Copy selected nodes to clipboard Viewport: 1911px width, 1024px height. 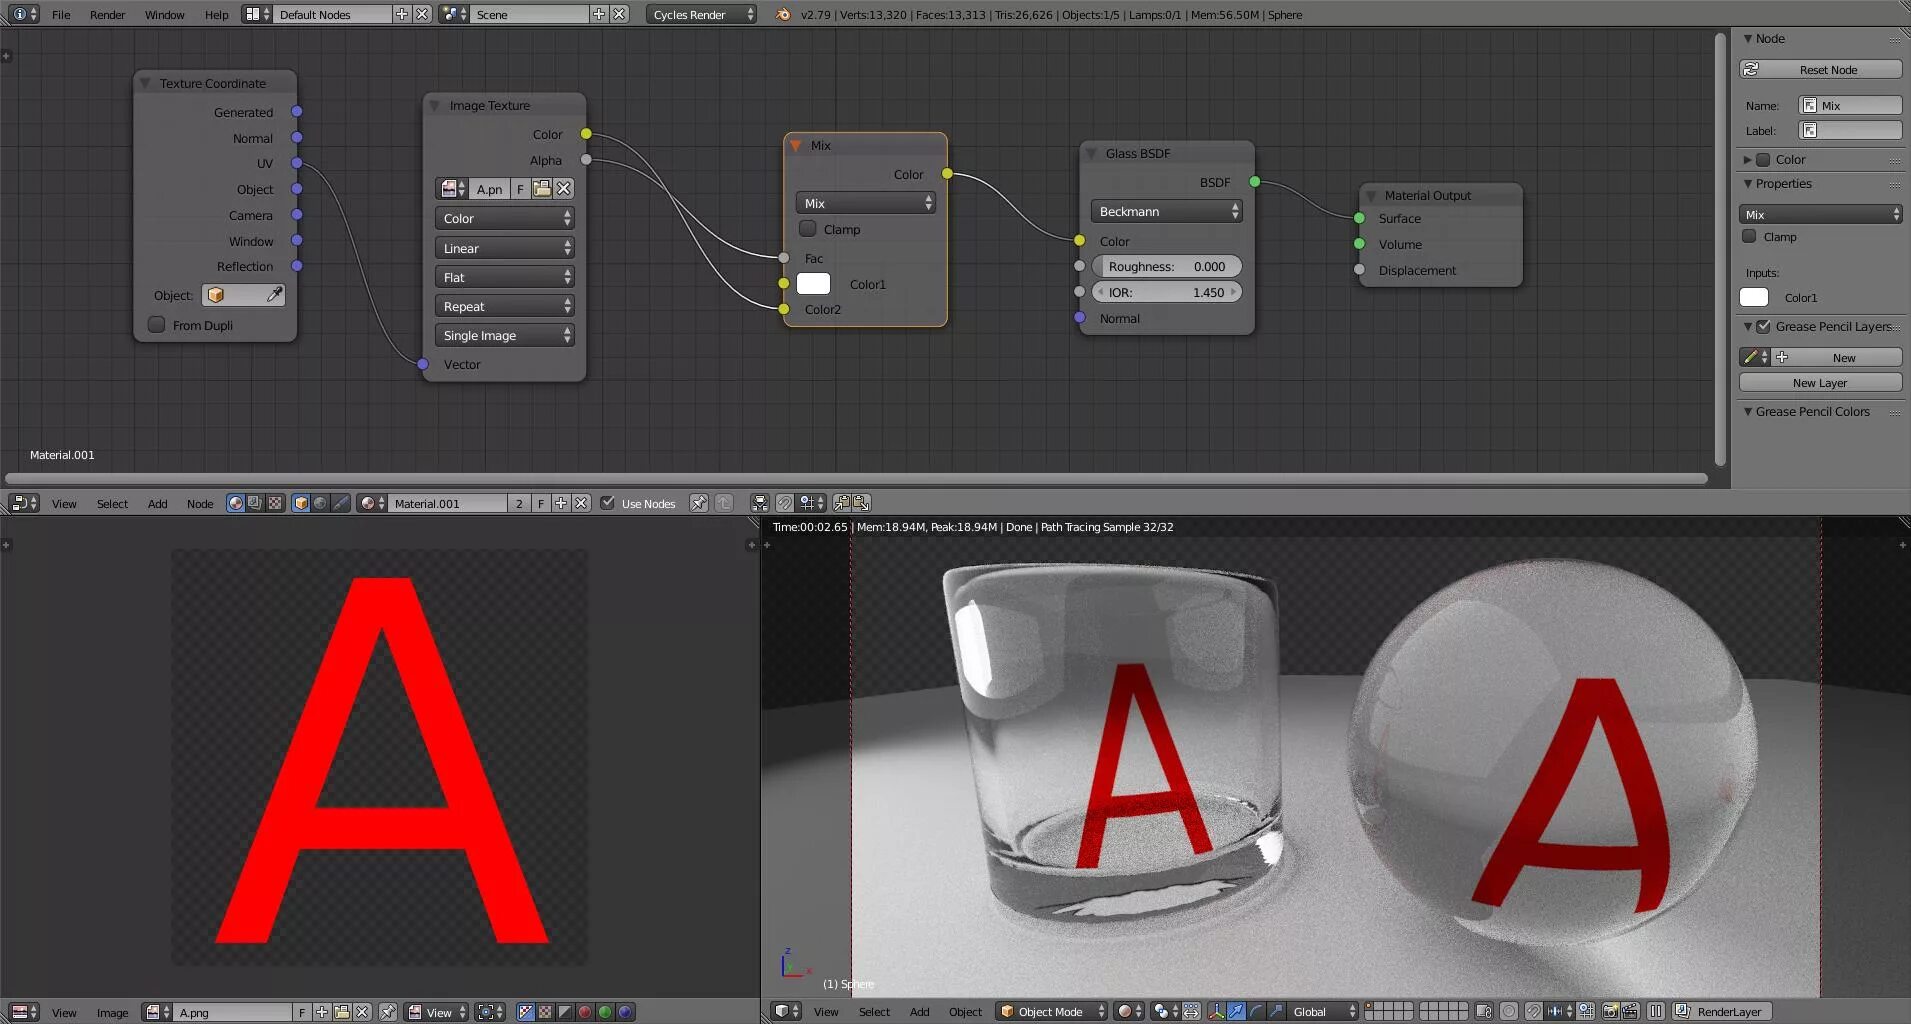coord(842,503)
